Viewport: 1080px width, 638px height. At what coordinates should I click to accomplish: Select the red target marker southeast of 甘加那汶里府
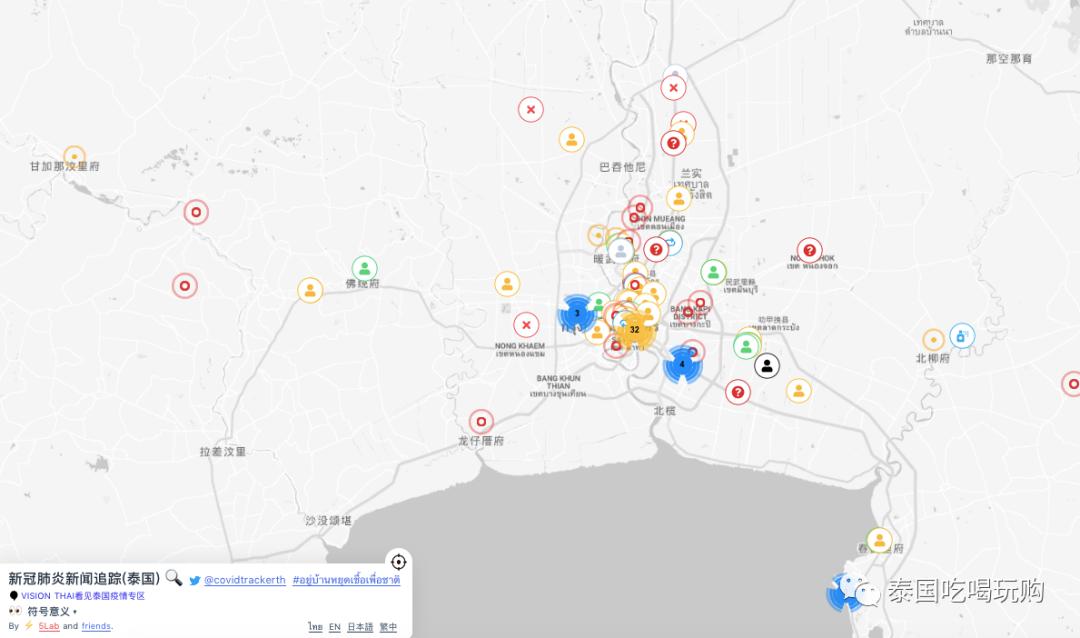[196, 212]
